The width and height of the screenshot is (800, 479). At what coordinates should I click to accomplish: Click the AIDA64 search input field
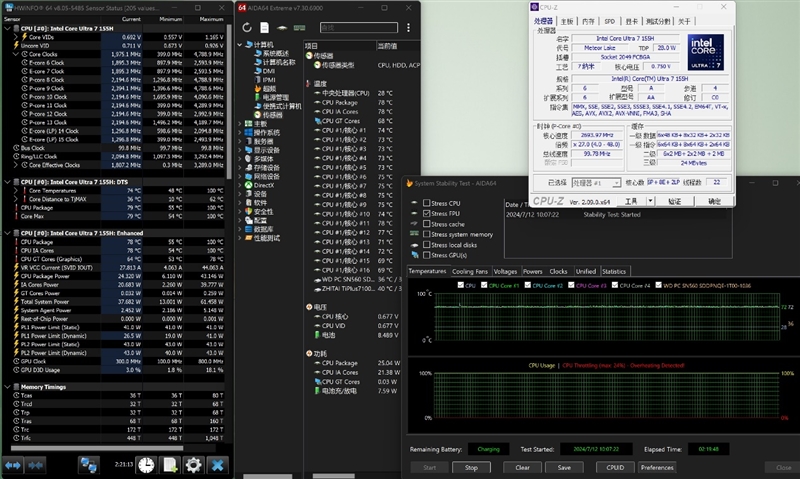tap(359, 28)
